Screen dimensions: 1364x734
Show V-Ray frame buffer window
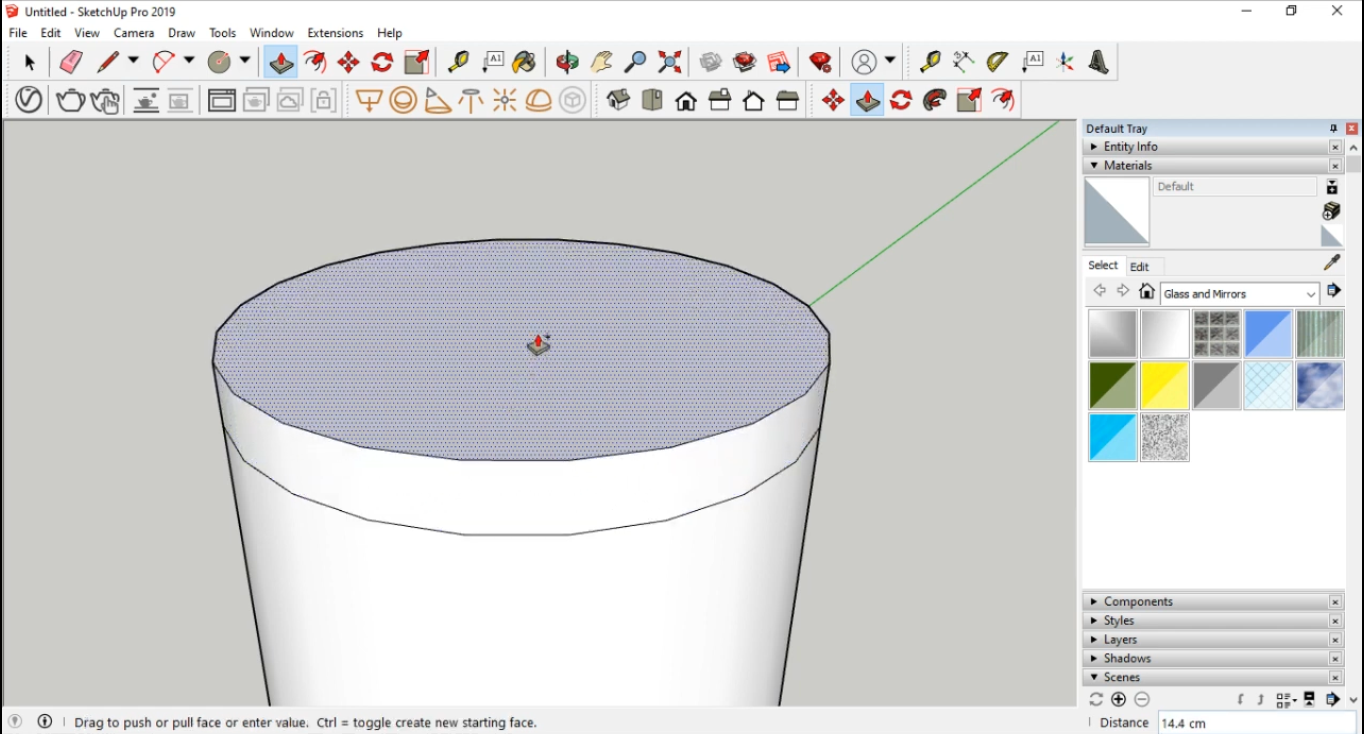coord(222,100)
